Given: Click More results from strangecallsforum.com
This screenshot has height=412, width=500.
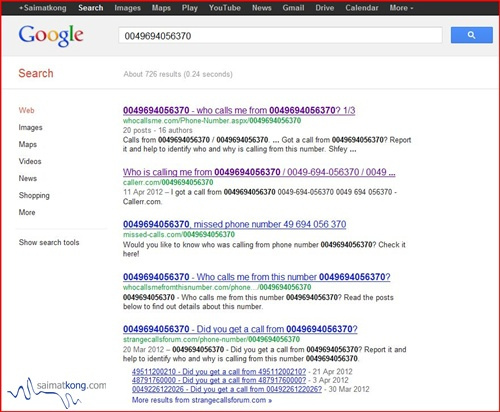Looking at the screenshot, I should point(202,400).
